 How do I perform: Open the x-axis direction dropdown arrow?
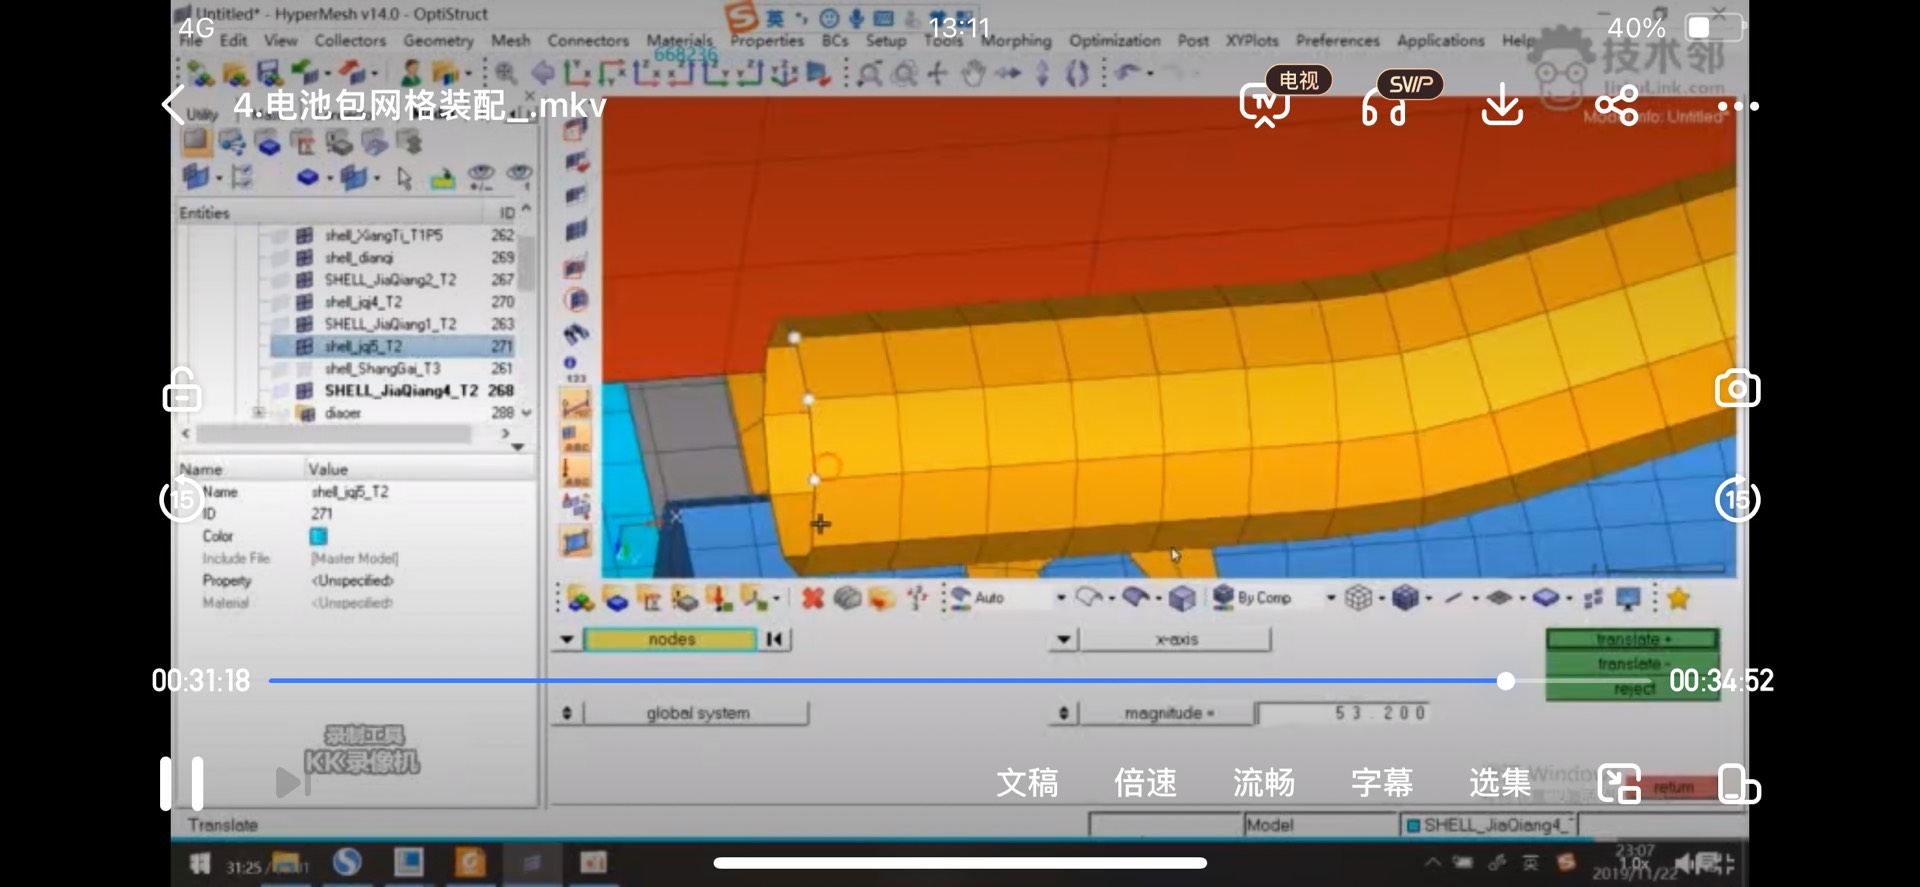click(1064, 639)
